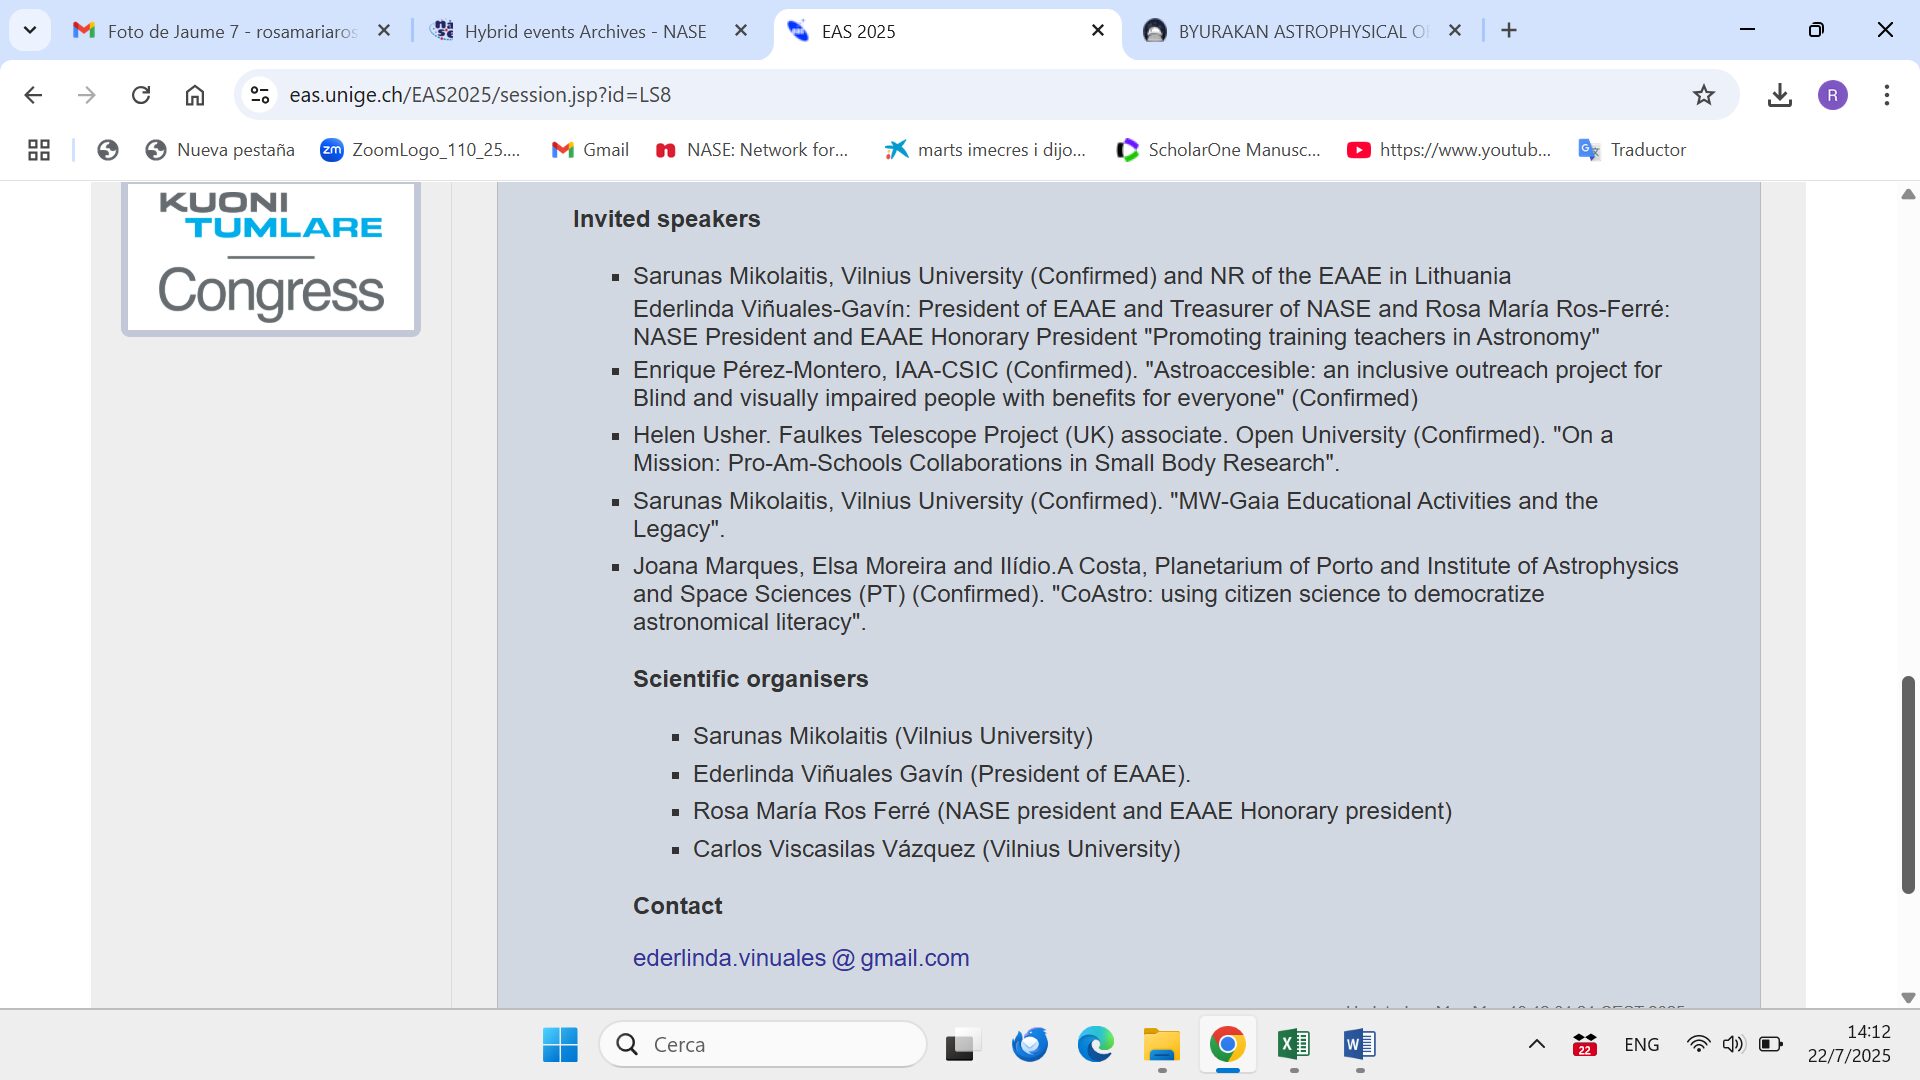Switch to the Foto de Jaume 7 Gmail tab
The image size is (1920, 1080).
coord(232,31)
